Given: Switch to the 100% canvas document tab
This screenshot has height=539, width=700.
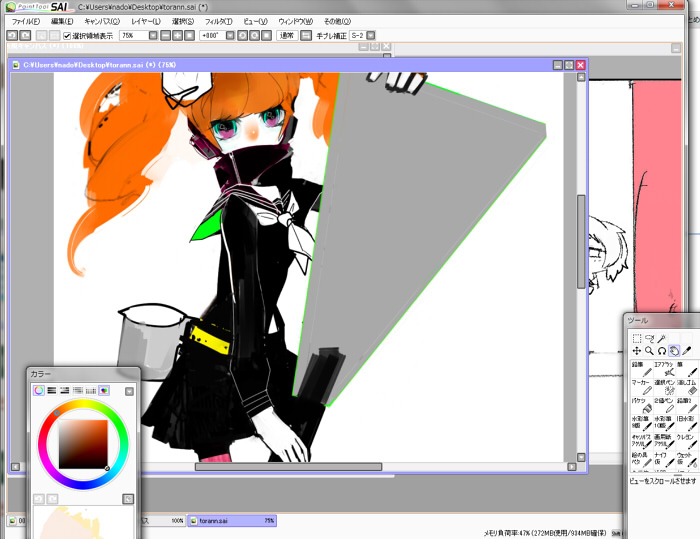Looking at the screenshot, I should click(x=163, y=521).
